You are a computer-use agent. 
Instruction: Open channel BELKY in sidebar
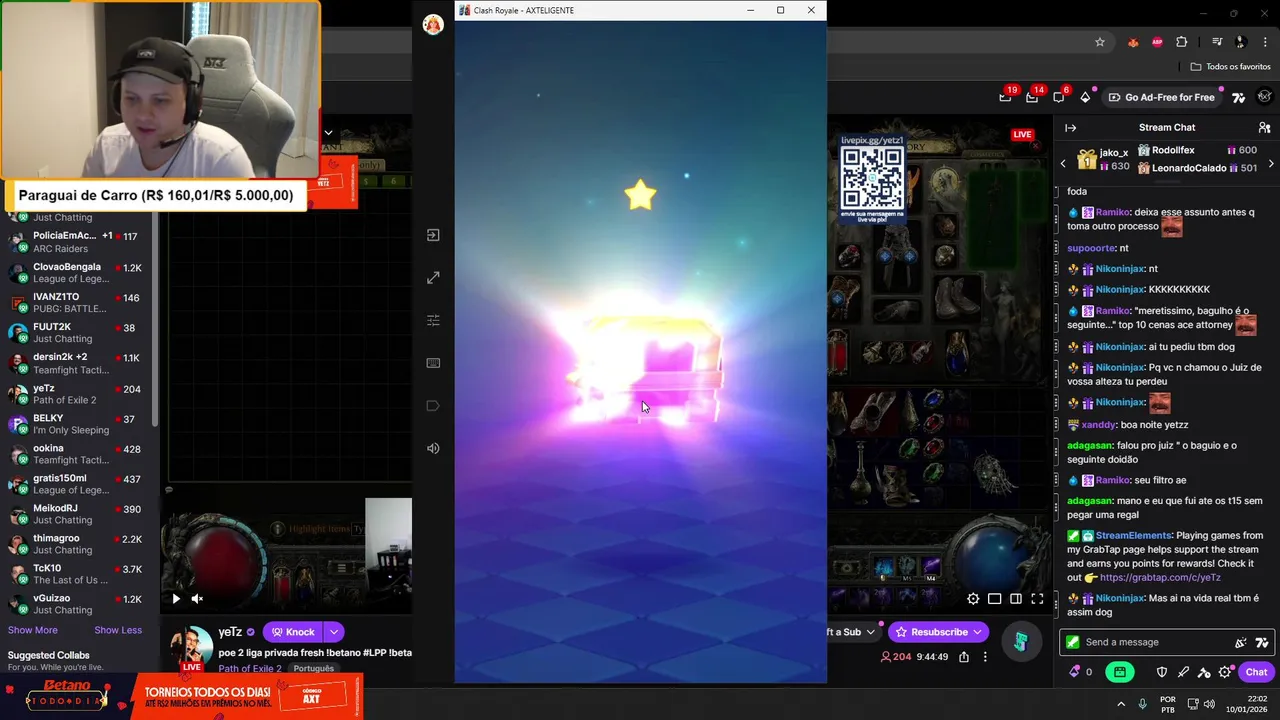pyautogui.click(x=78, y=424)
